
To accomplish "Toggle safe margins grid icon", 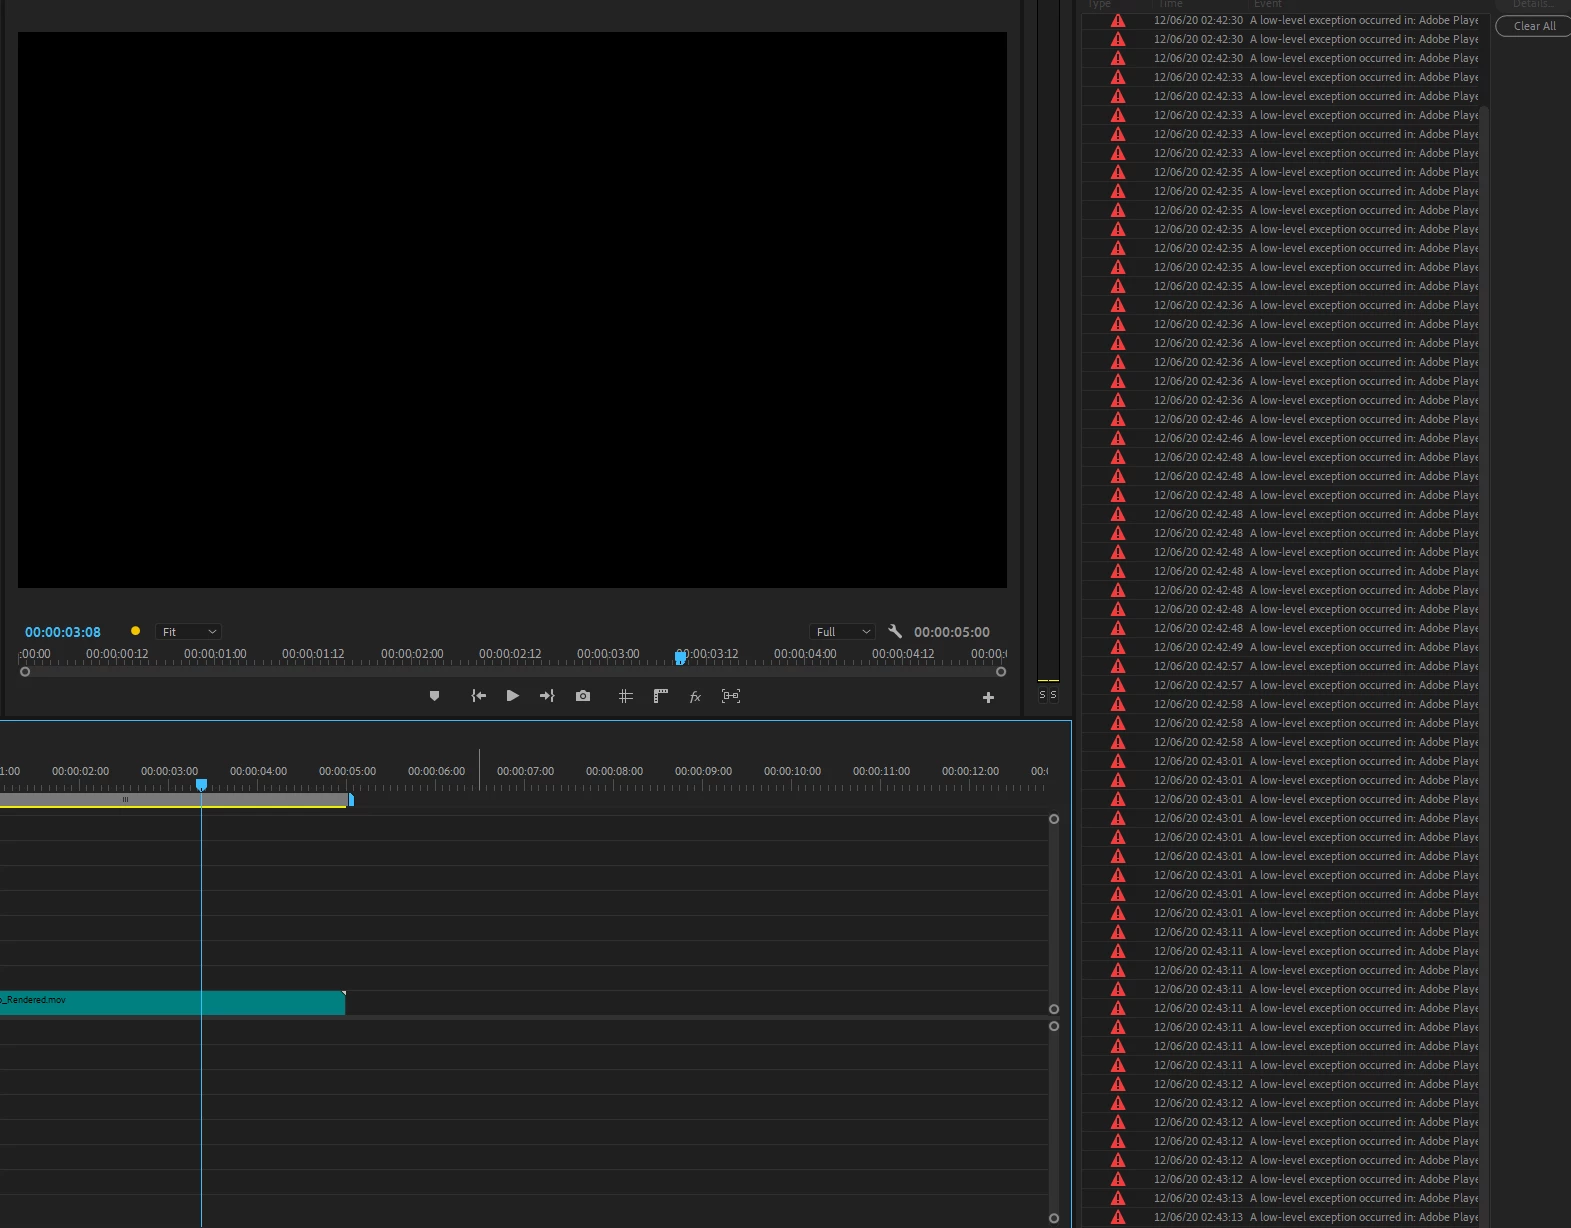I will coord(626,696).
